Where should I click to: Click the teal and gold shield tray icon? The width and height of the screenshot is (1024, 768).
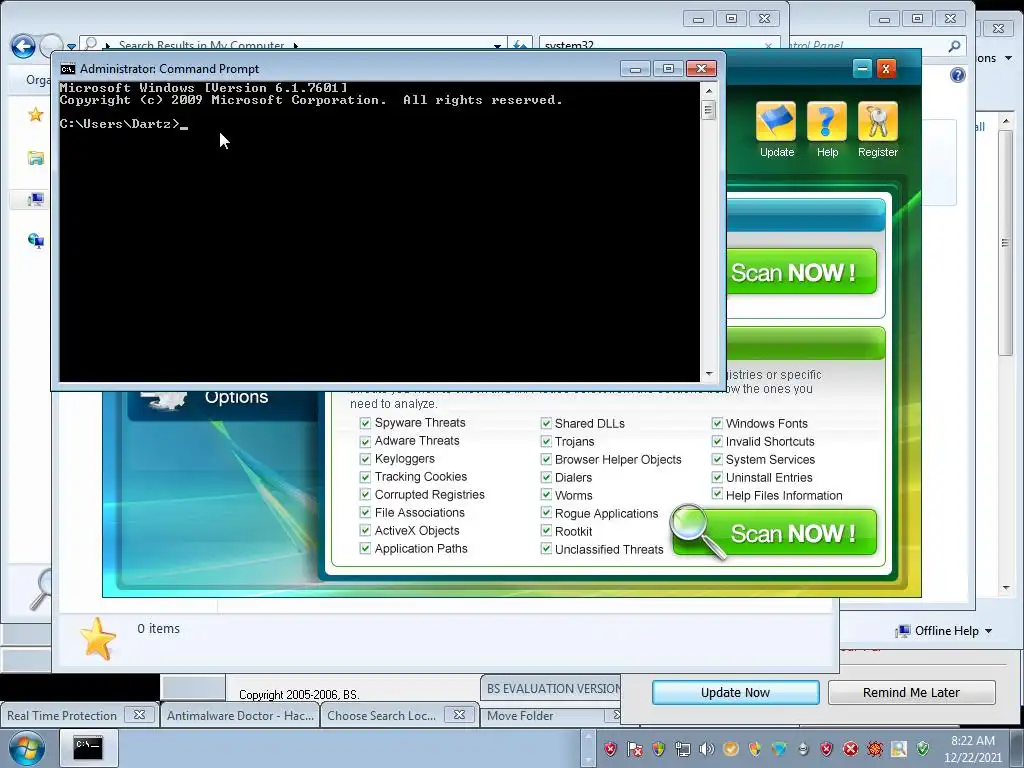778,748
